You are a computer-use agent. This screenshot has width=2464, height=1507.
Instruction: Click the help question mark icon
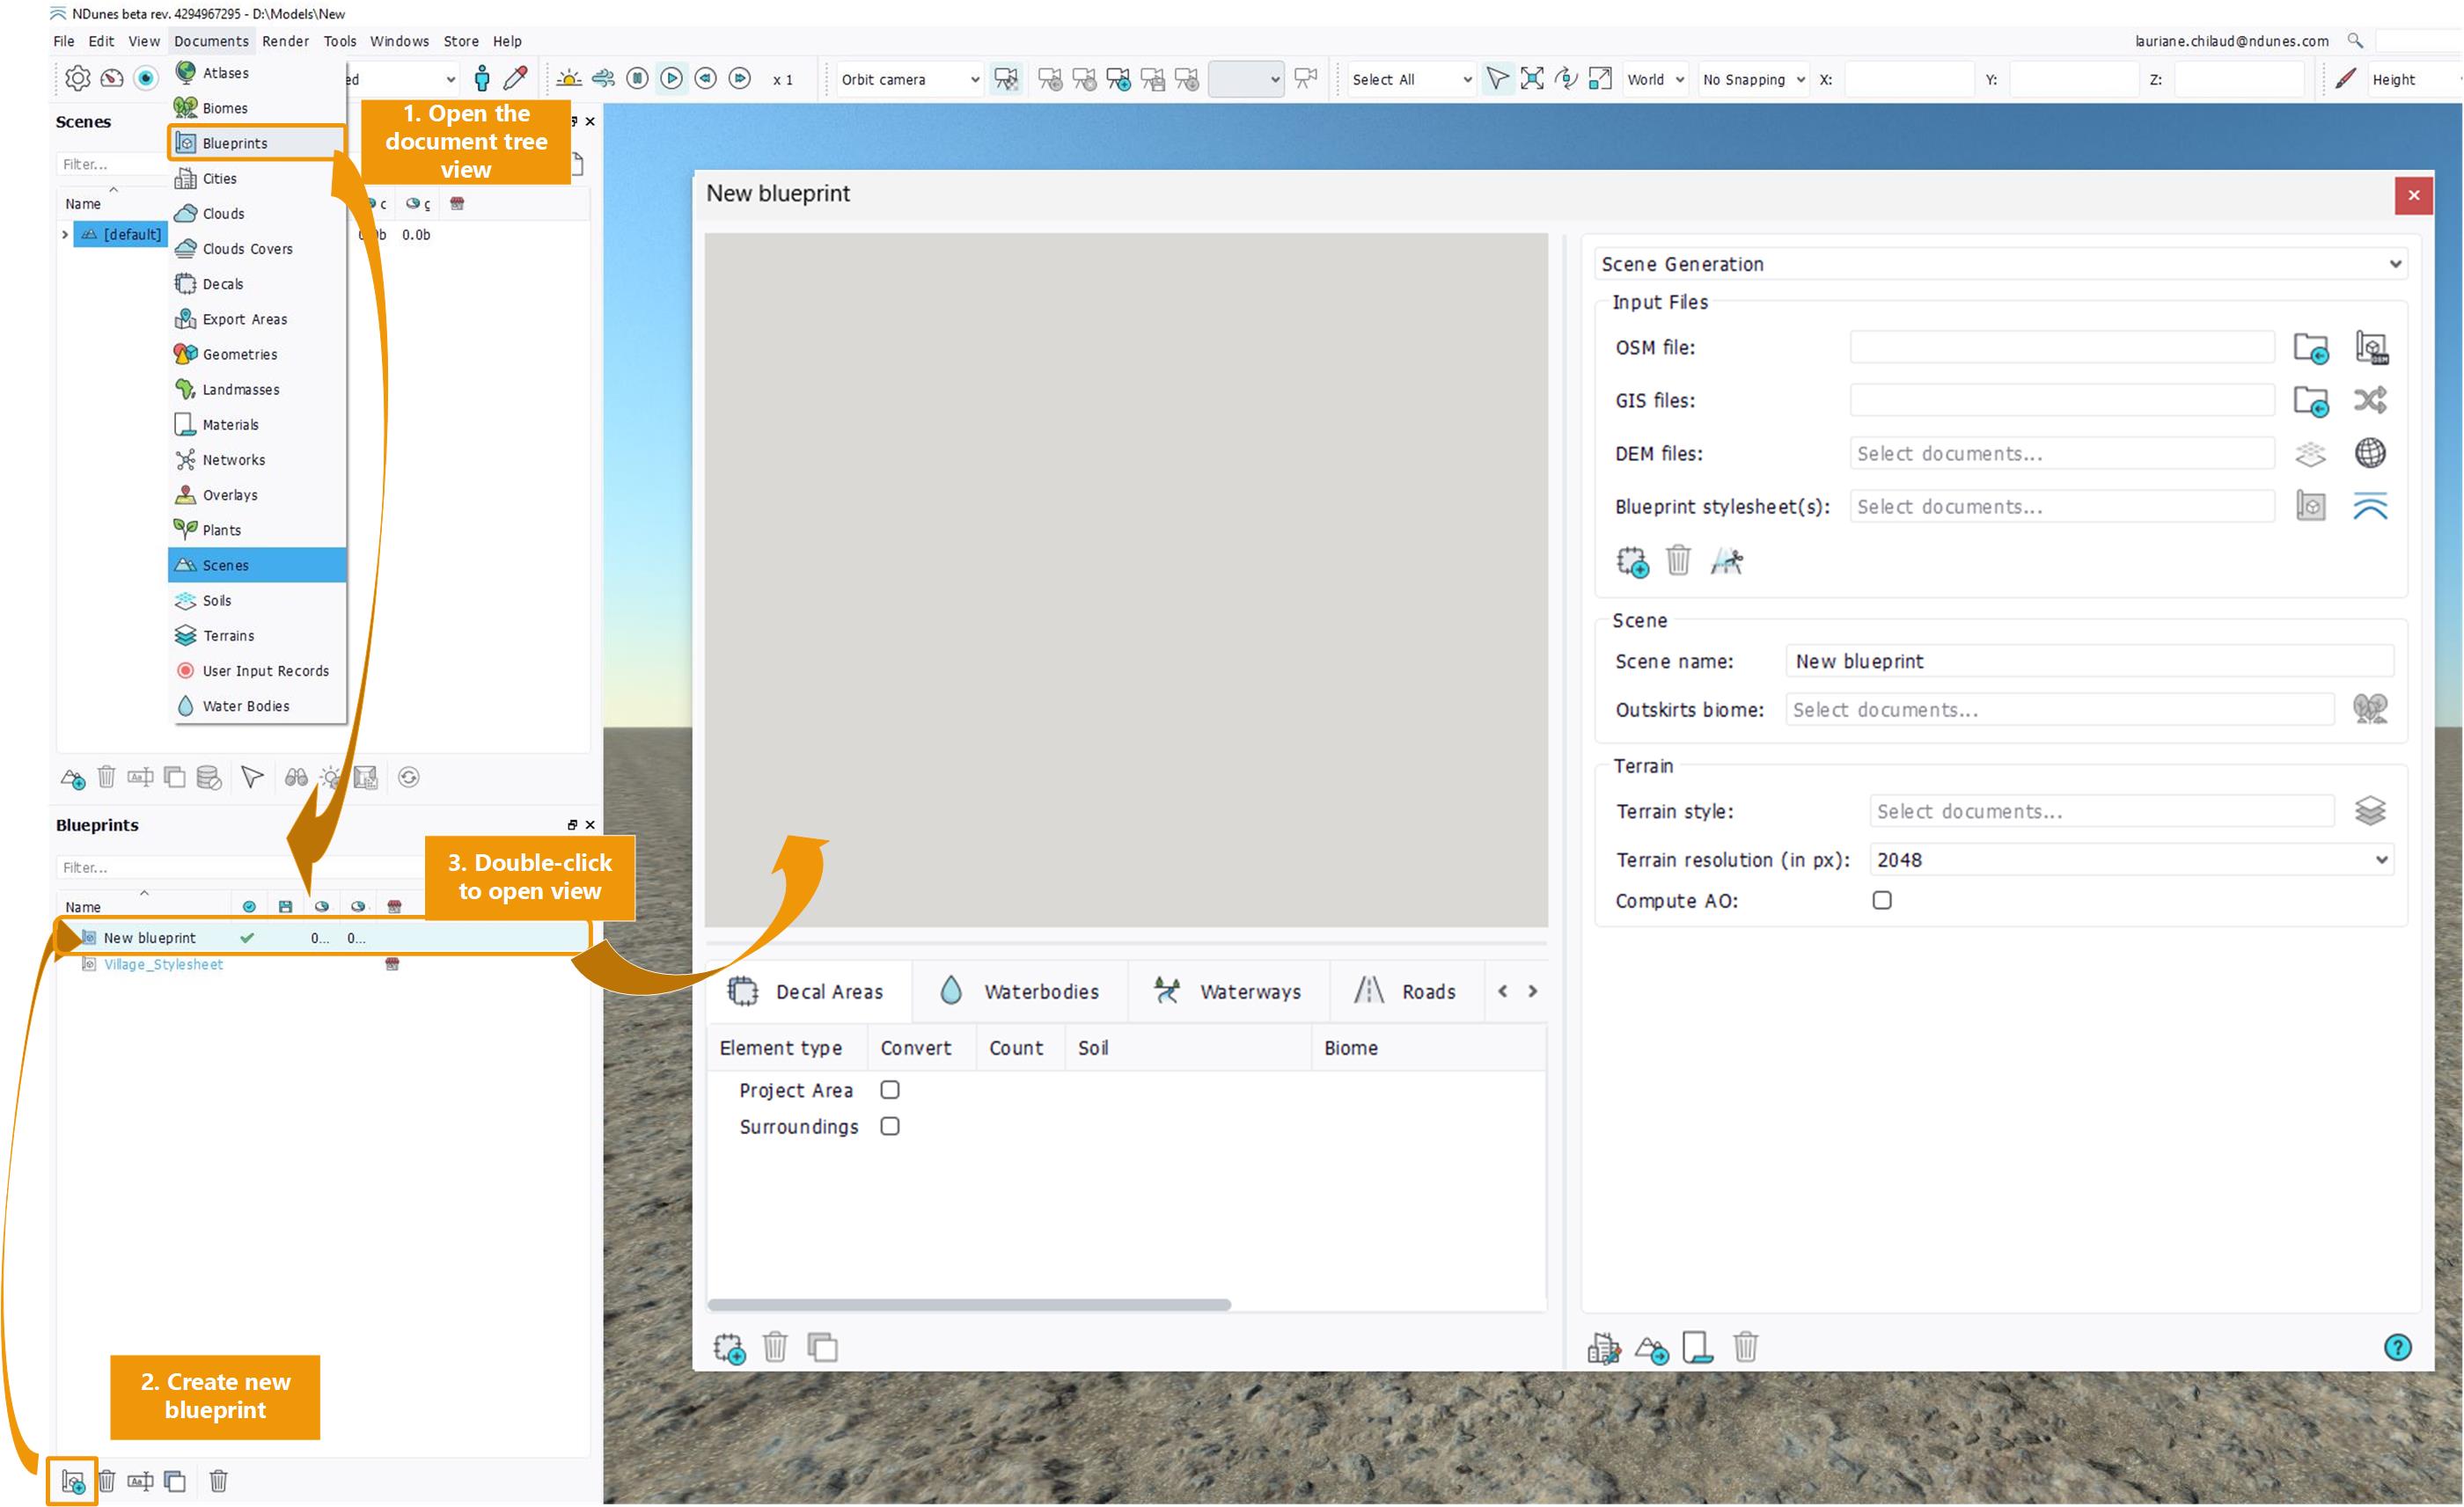coord(2397,1347)
